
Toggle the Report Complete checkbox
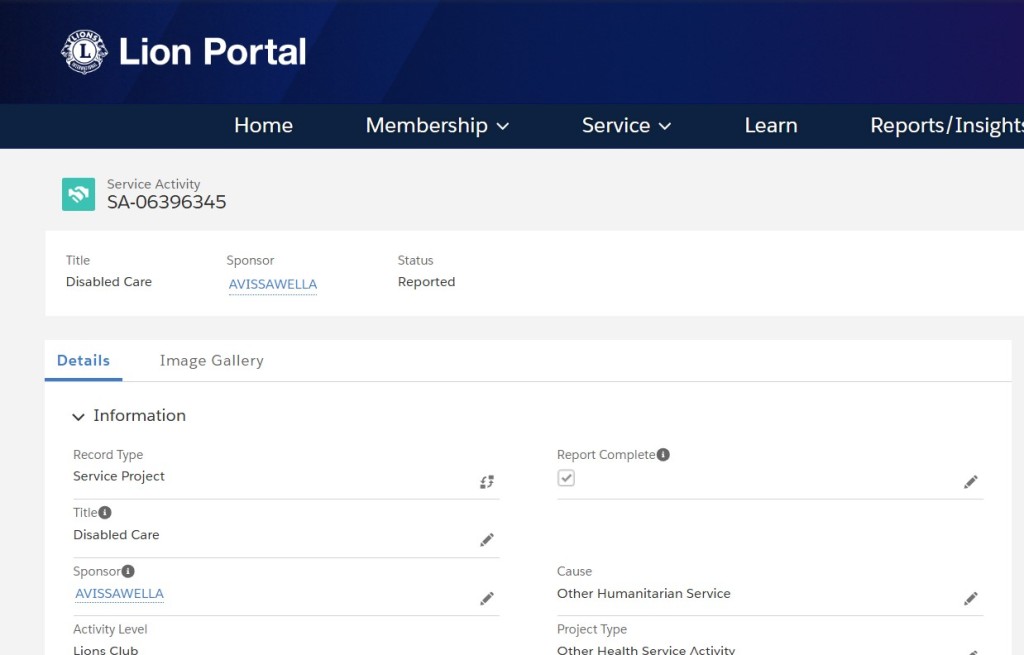coord(566,478)
